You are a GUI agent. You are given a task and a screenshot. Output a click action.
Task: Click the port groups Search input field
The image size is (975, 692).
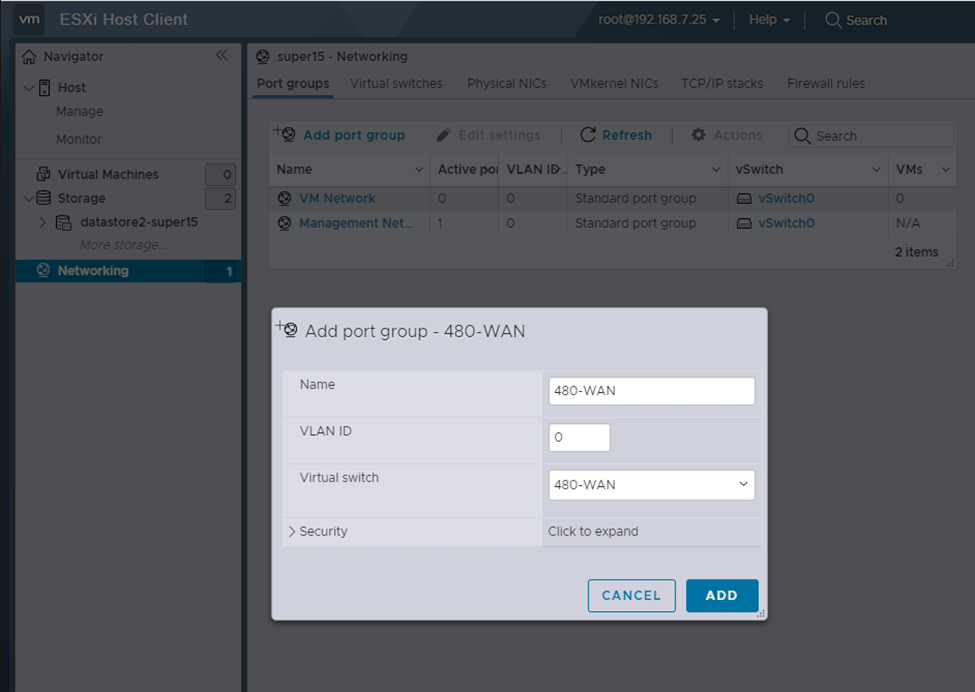click(871, 136)
